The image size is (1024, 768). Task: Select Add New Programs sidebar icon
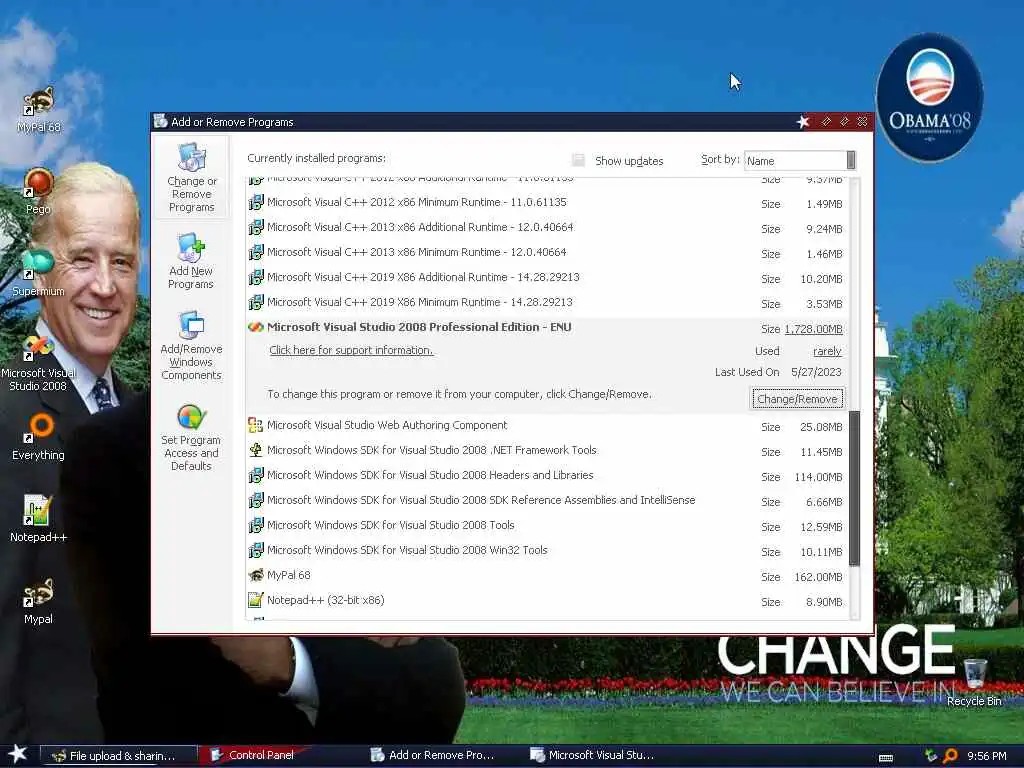[191, 261]
